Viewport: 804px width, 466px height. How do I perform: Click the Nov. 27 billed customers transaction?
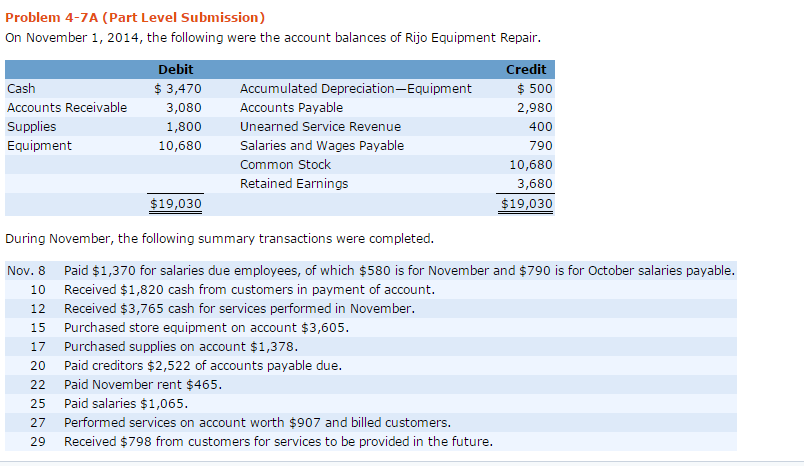coord(257,422)
